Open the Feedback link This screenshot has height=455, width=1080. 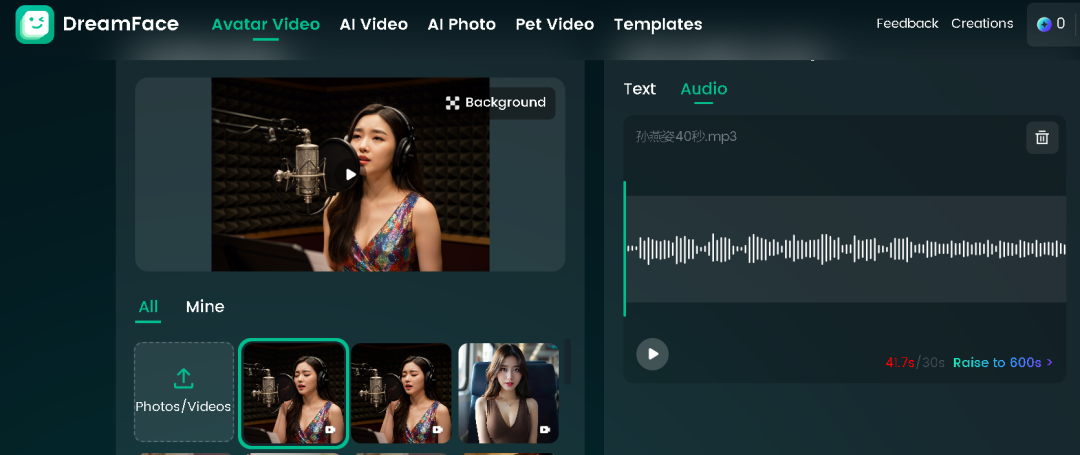coord(907,24)
